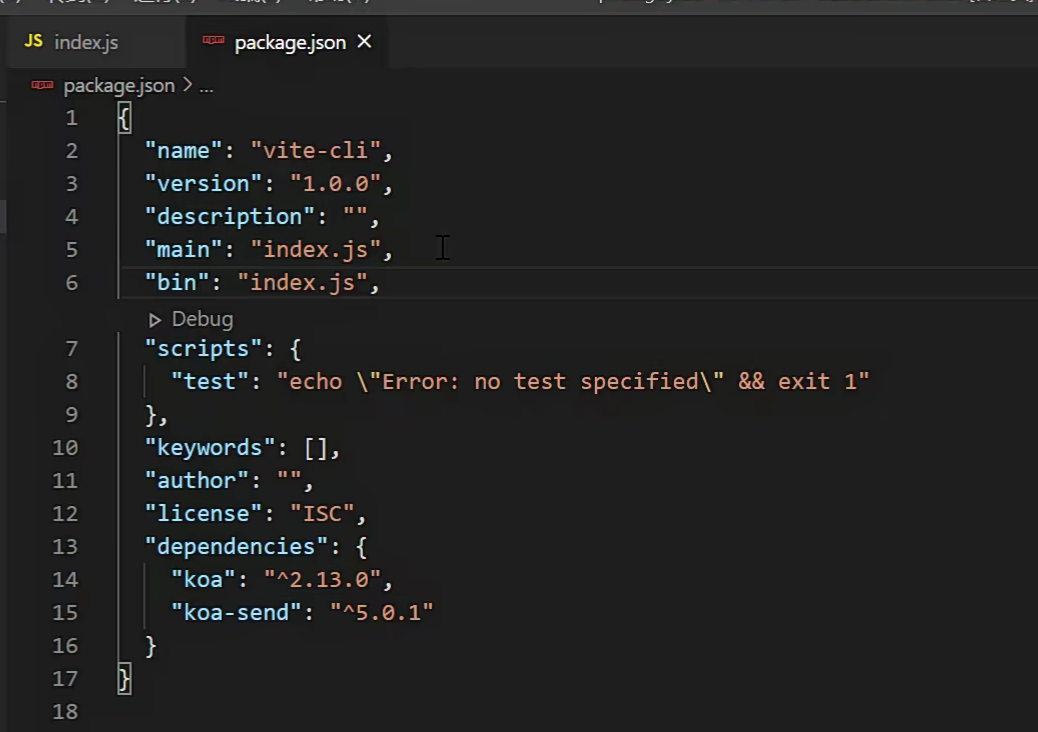1038x732 pixels.
Task: Click the Debug code lens link
Action: pos(202,320)
